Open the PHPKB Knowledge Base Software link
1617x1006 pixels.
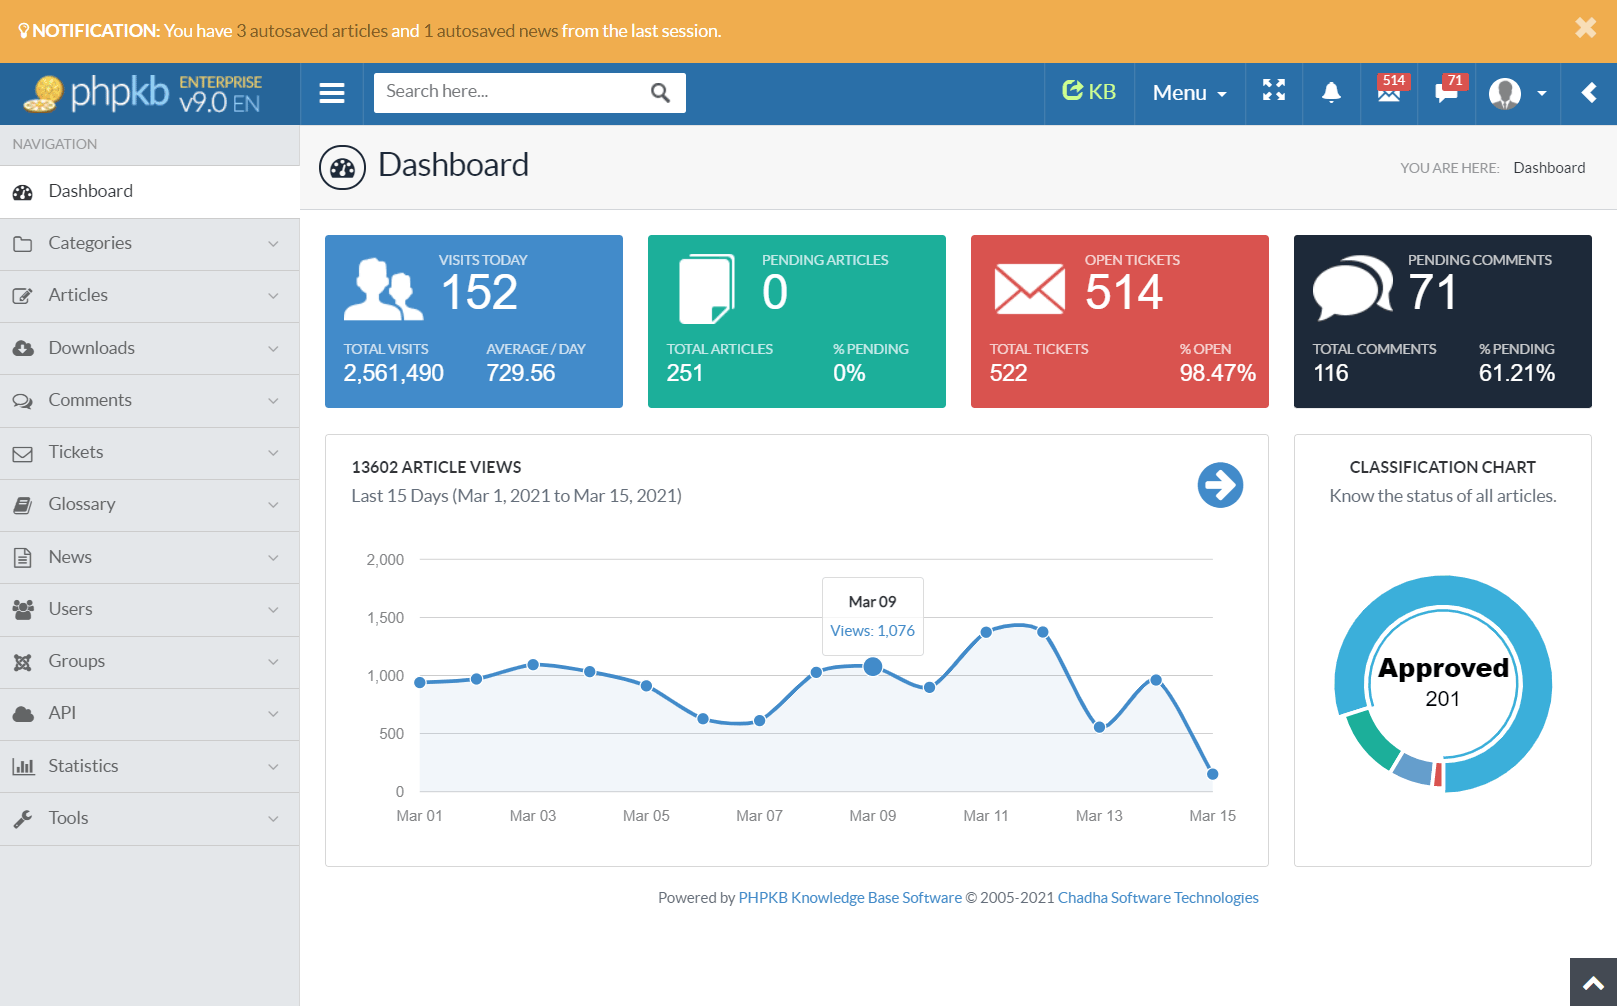pos(849,897)
